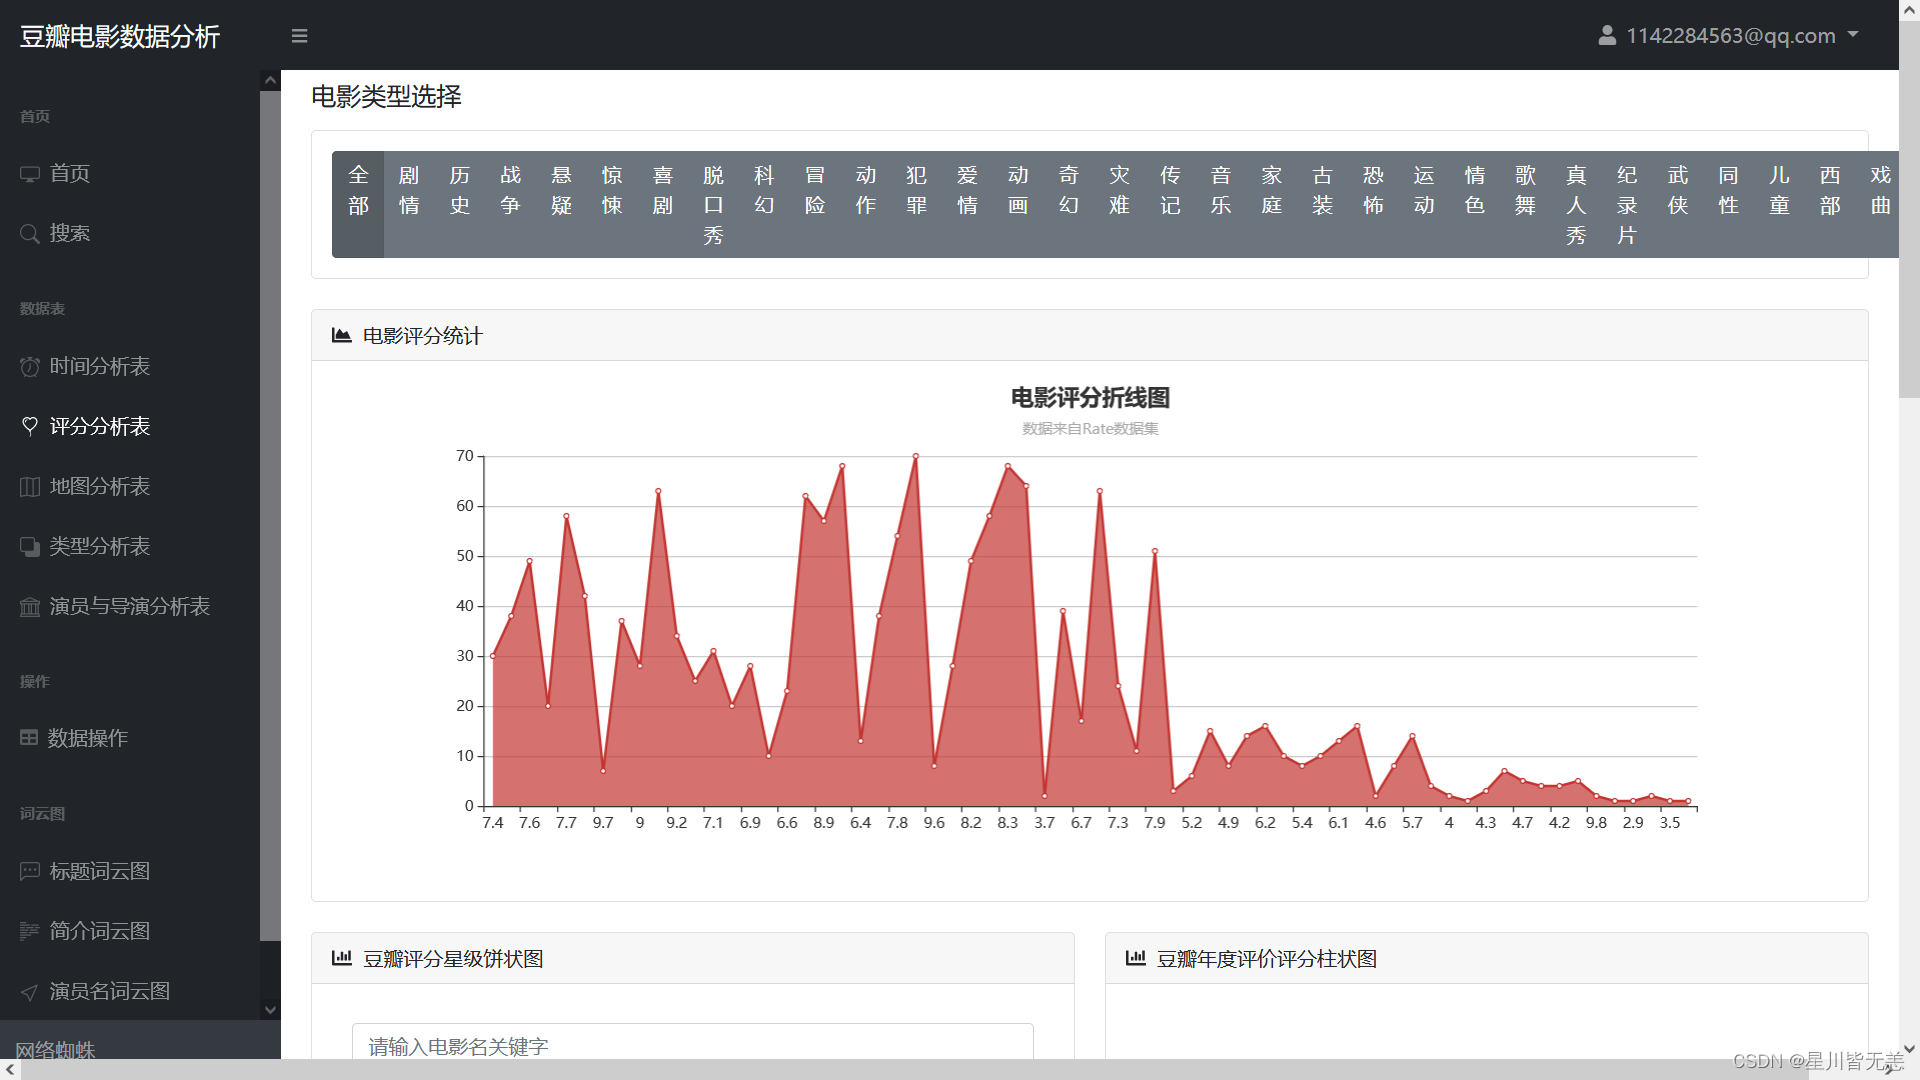Click the hamburger menu toggle button
Screen dimensions: 1920x1080
click(x=299, y=34)
